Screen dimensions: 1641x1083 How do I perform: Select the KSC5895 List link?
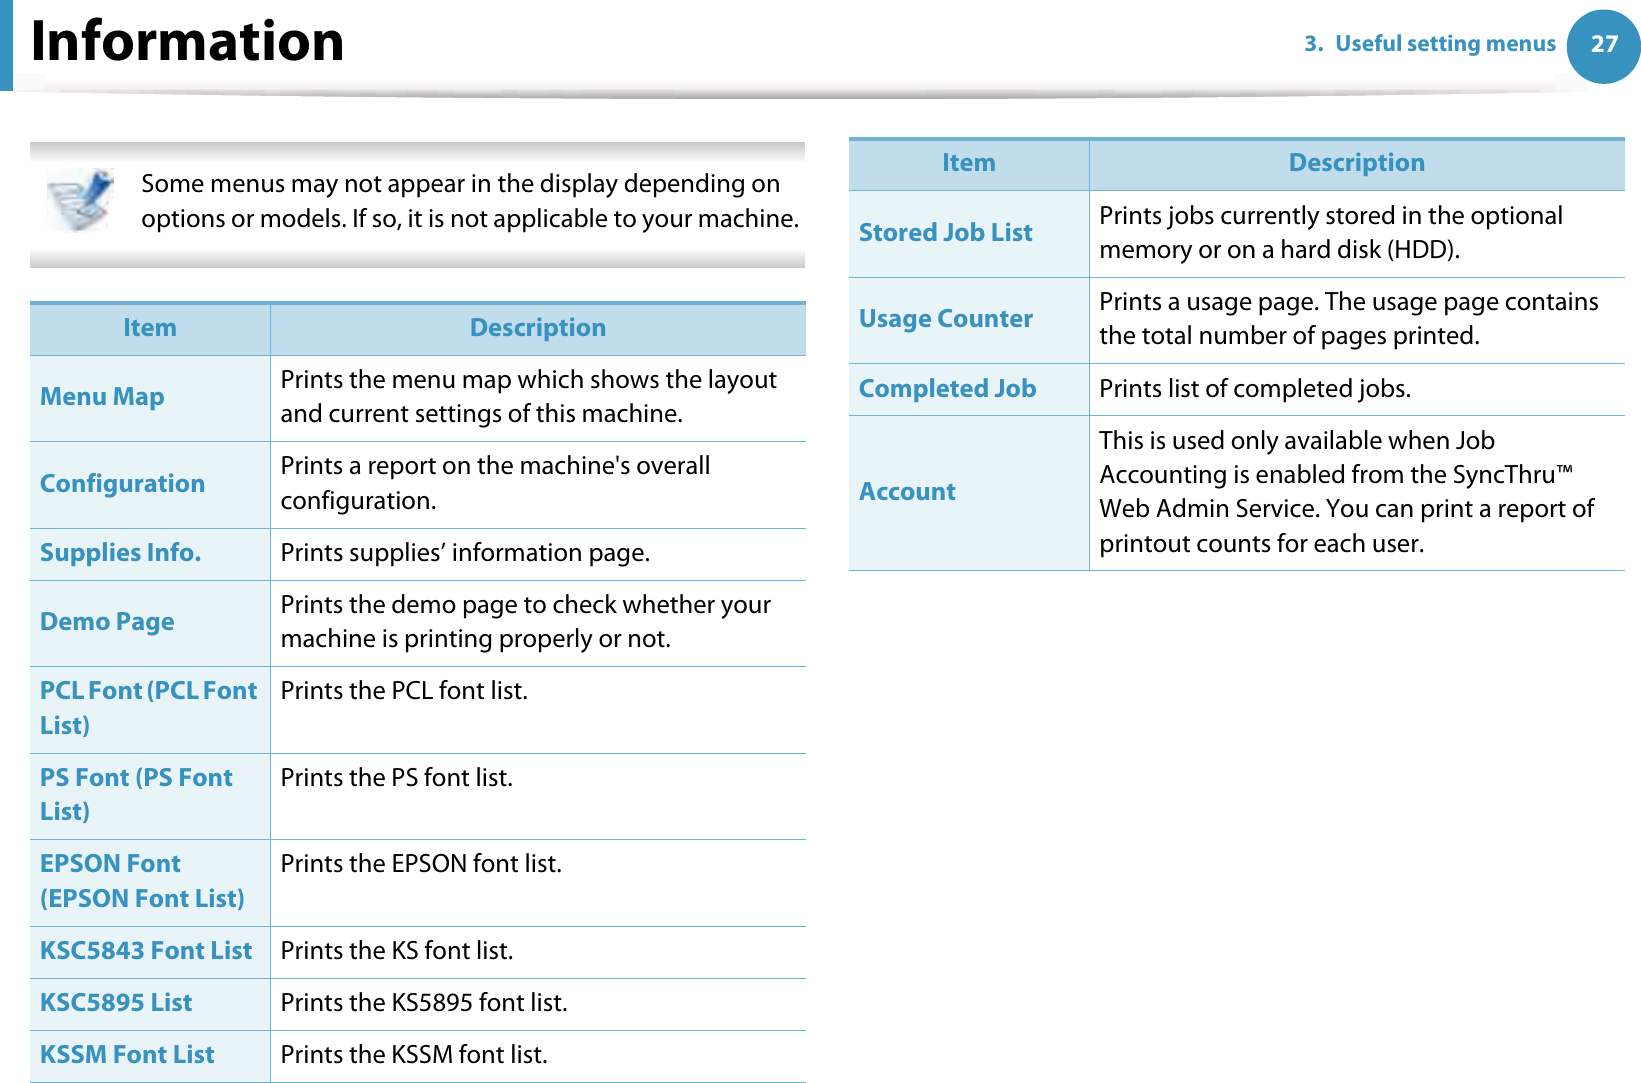[x=116, y=1003]
